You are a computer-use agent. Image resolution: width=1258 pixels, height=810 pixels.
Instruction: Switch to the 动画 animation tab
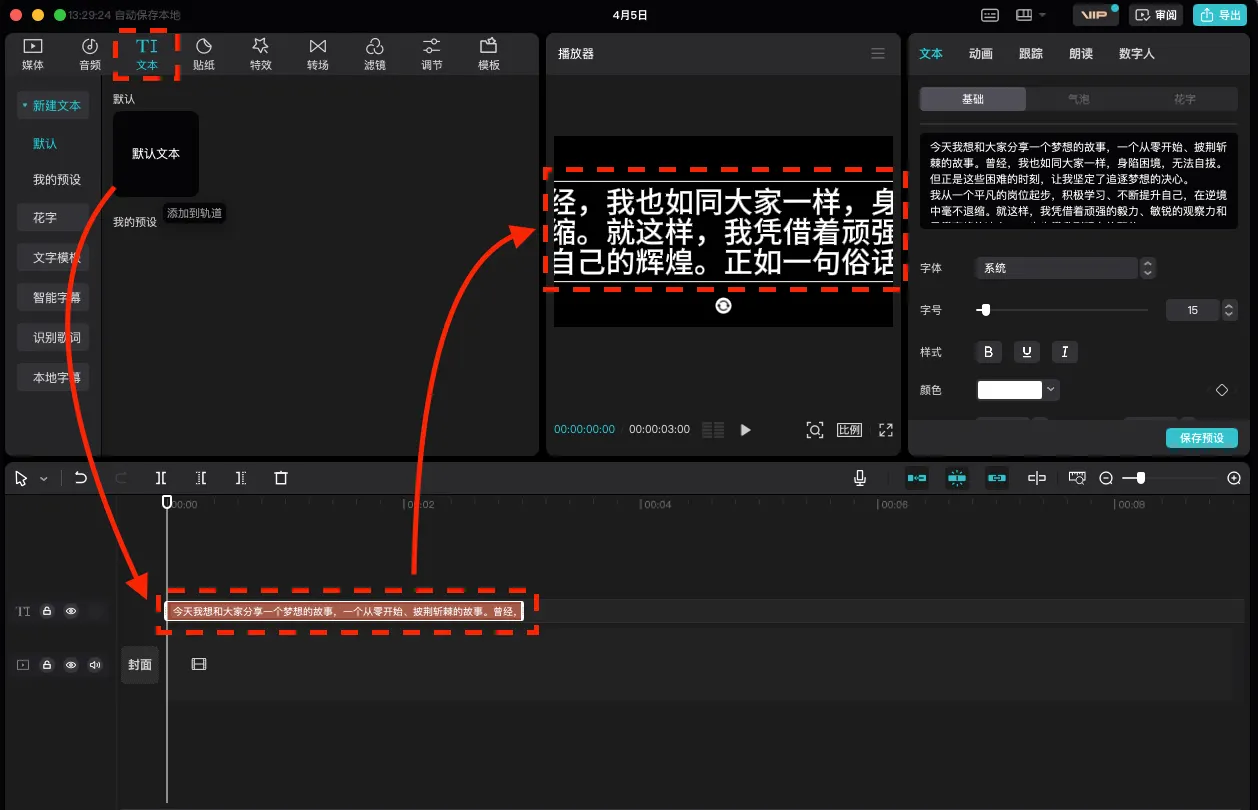981,54
